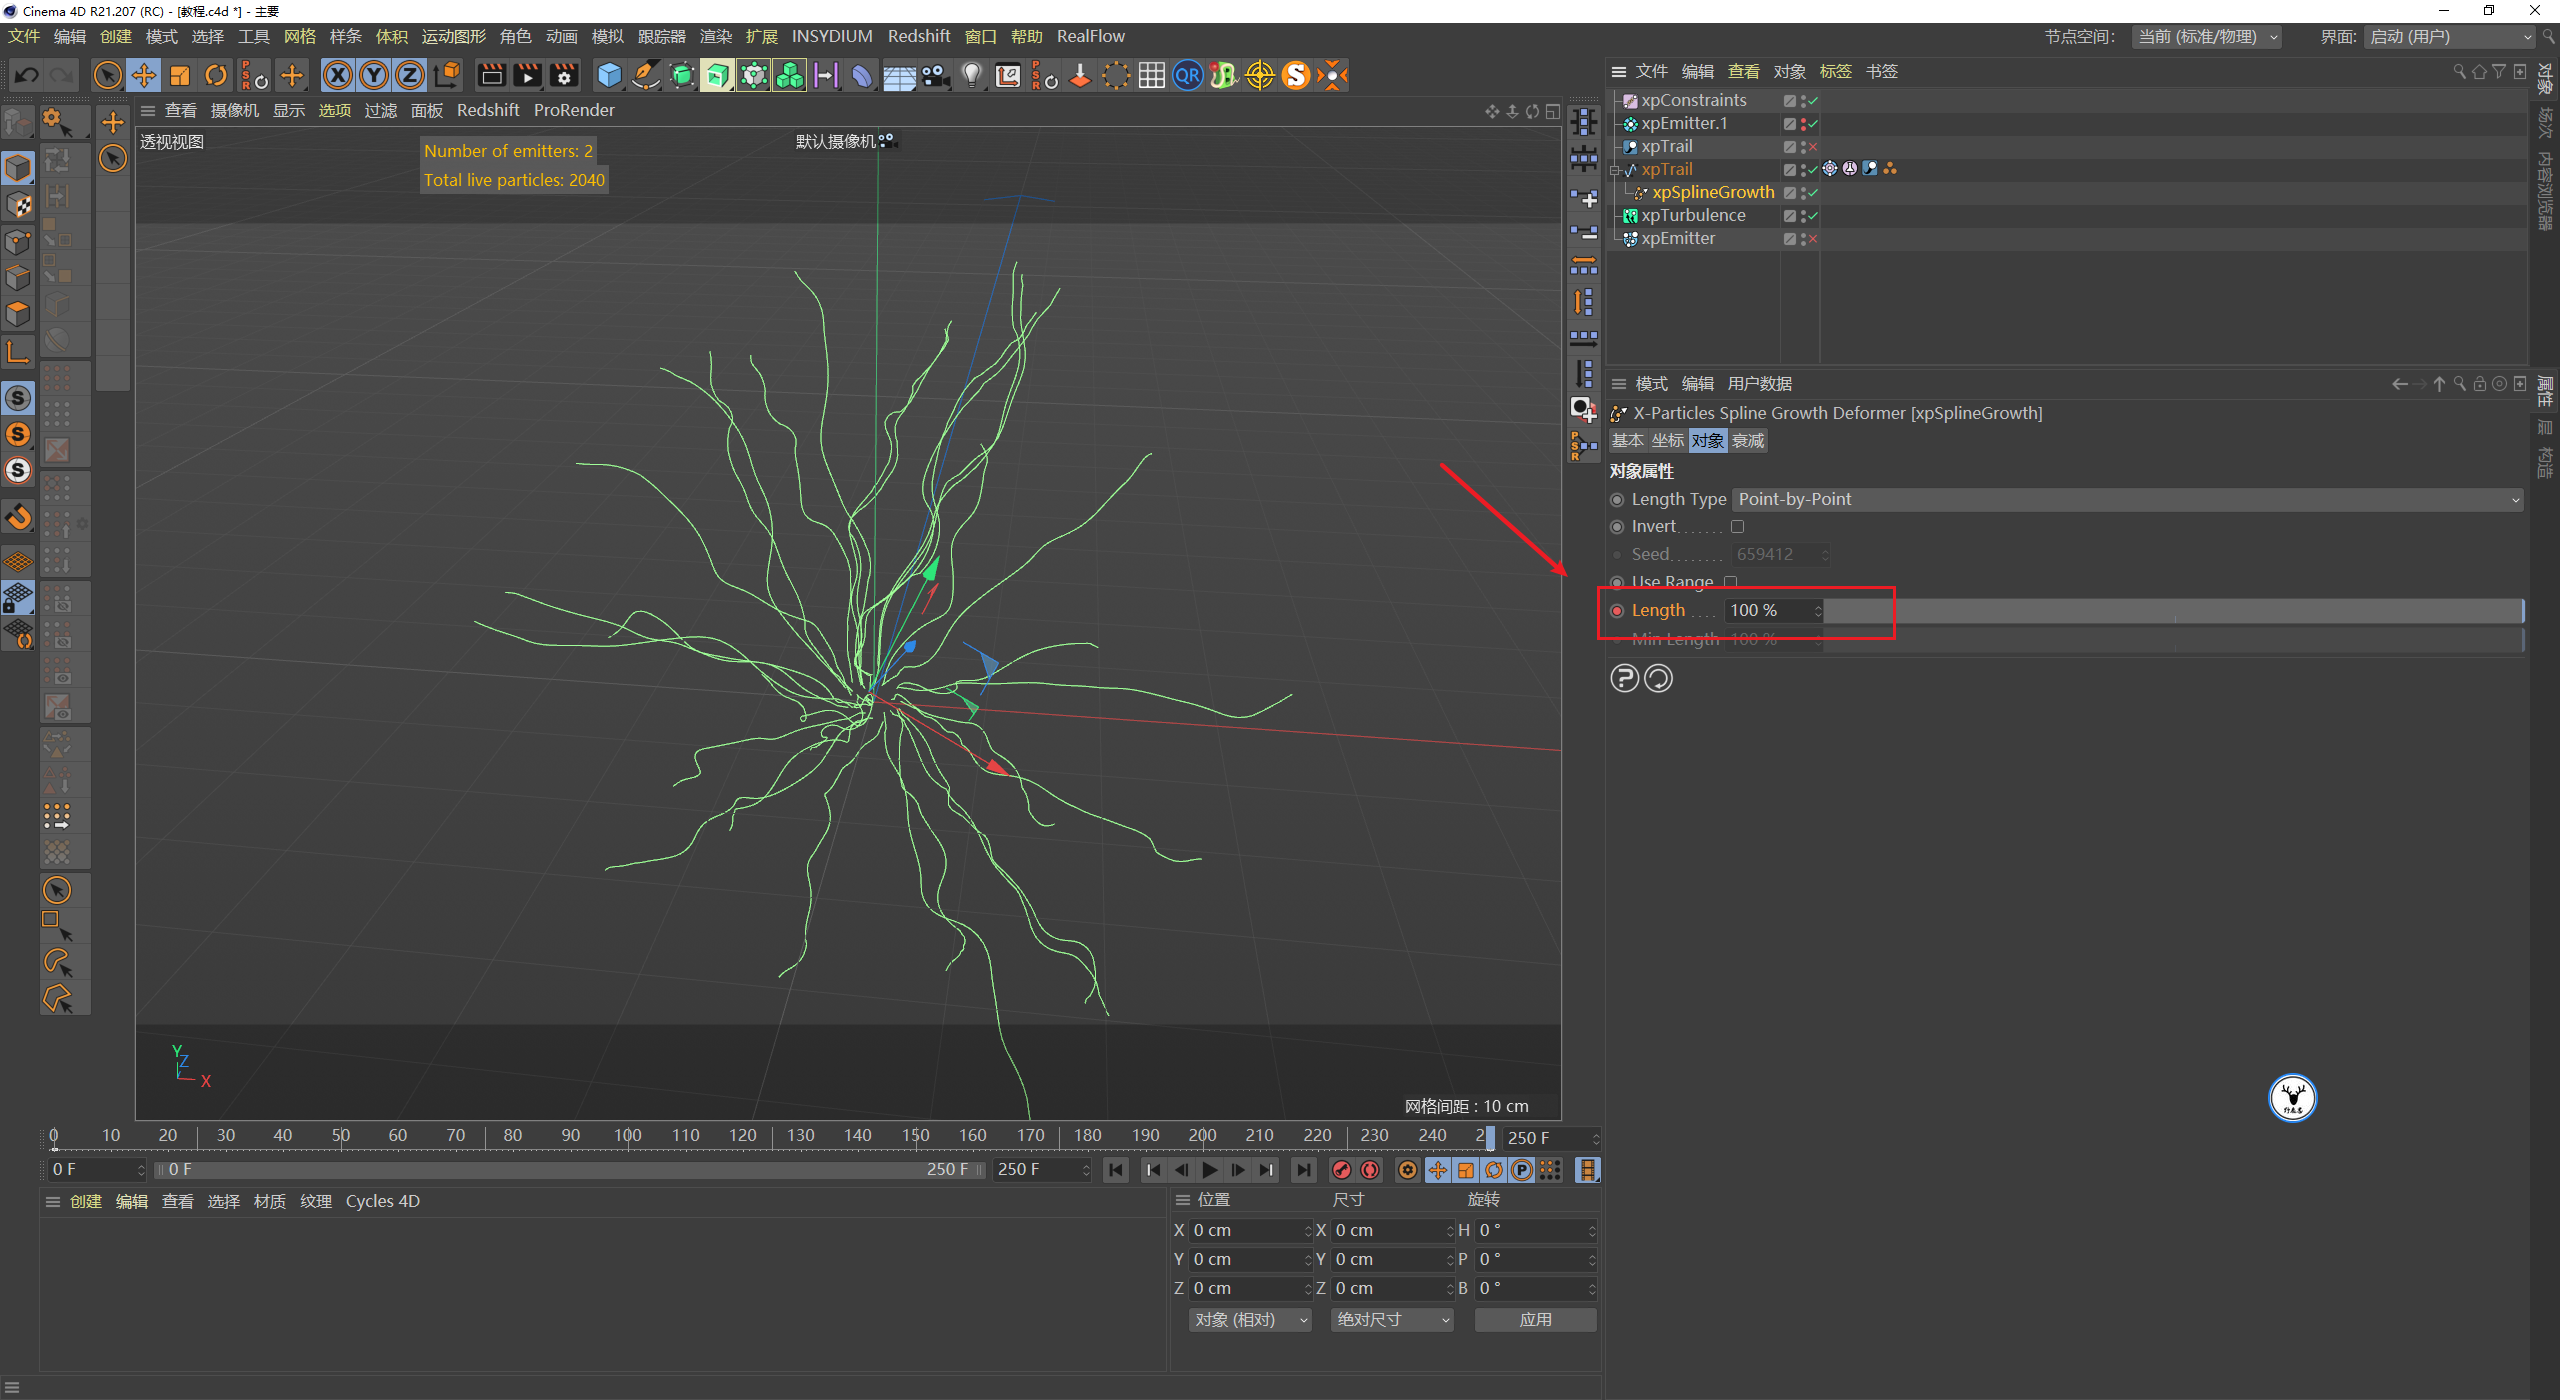Open the Redshift main menu
The width and height of the screenshot is (2560, 1400).
point(919,36)
